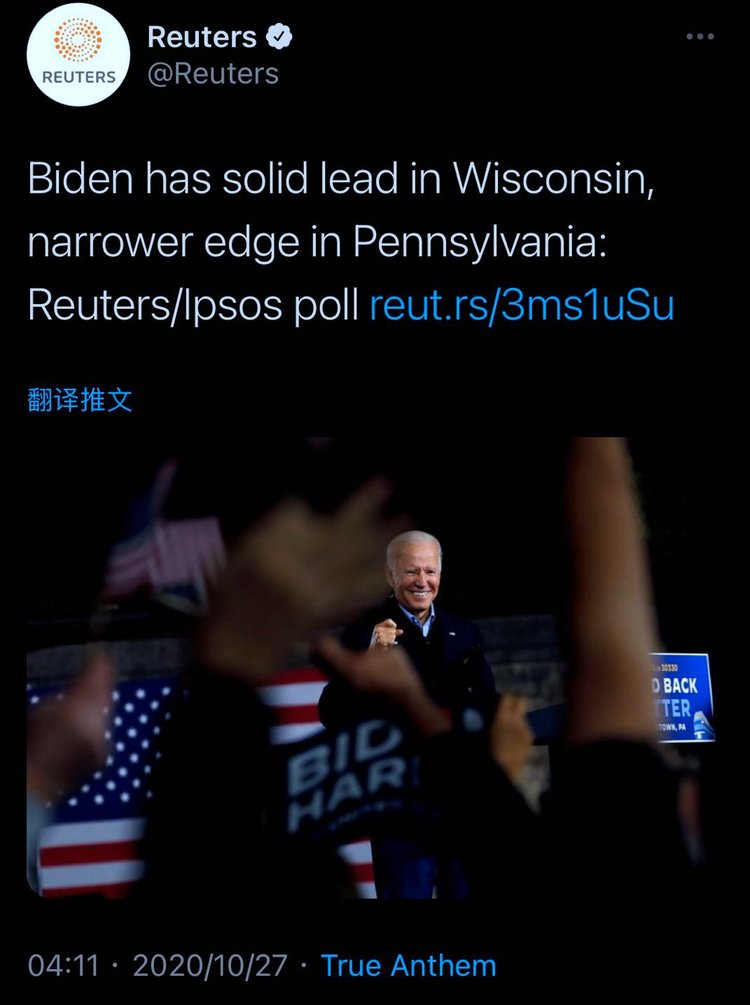Click the 04:11 timestamp
Screen dimensions: 750x1005
63,965
